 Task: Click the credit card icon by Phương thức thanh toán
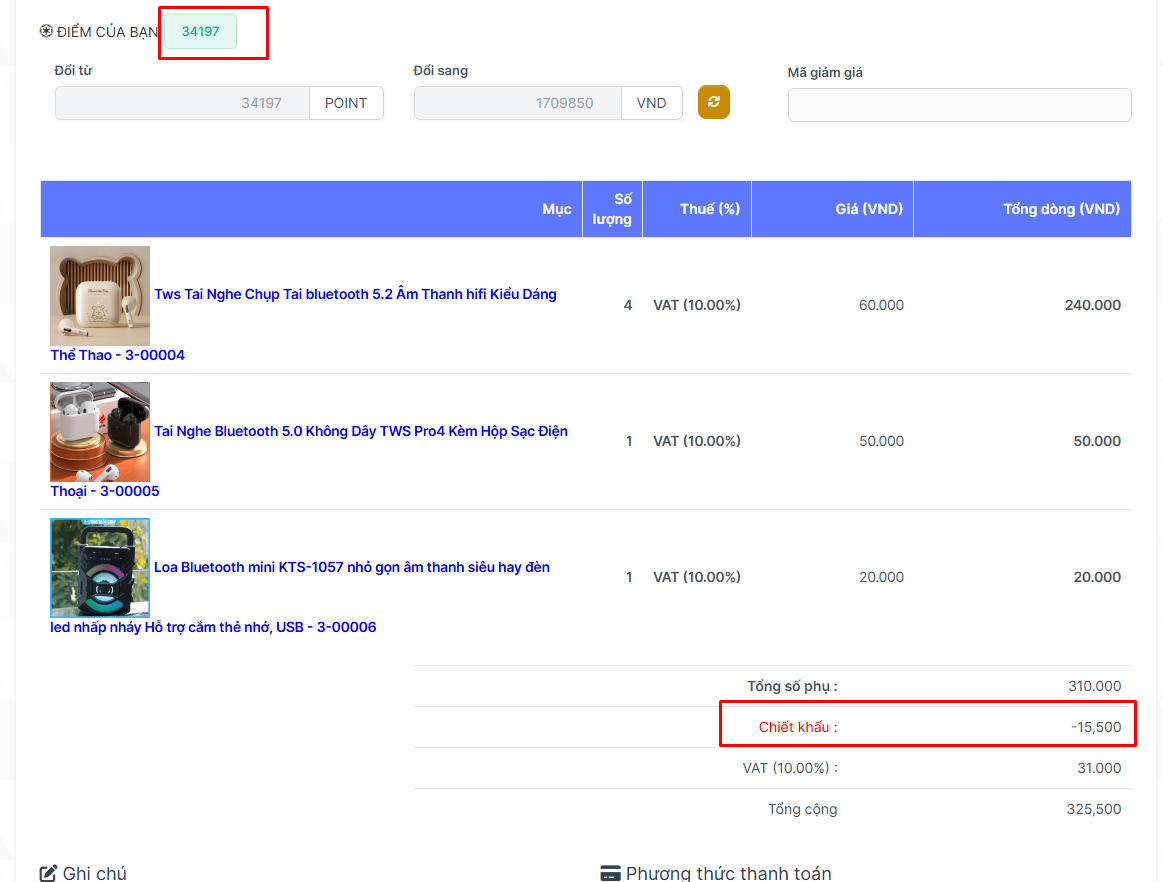click(610, 873)
